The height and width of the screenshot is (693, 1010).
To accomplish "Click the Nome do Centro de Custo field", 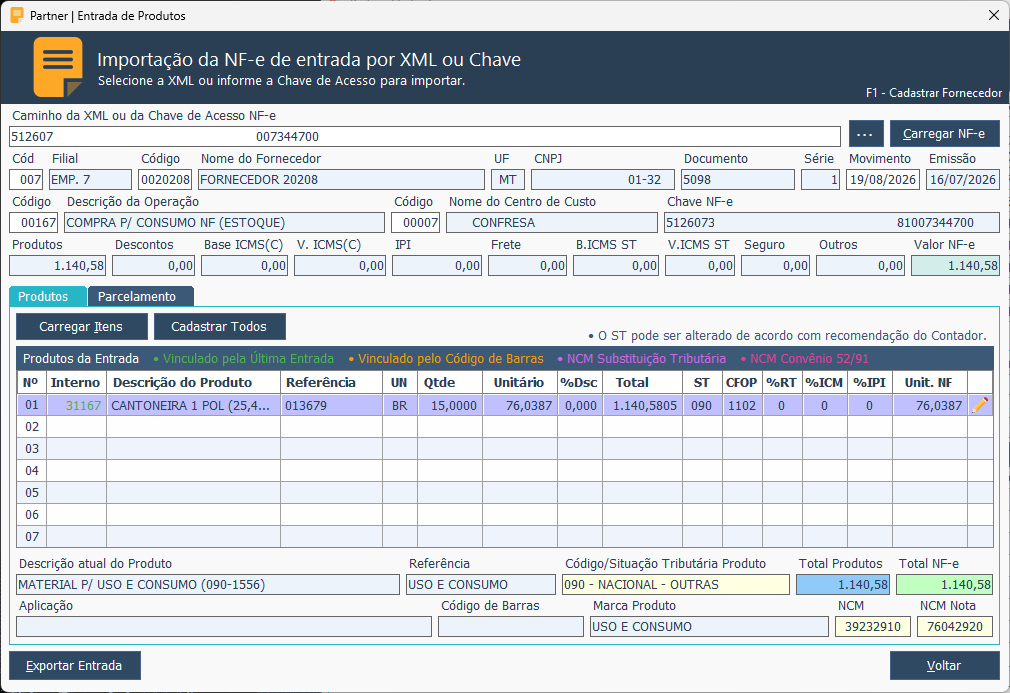I will (x=551, y=223).
